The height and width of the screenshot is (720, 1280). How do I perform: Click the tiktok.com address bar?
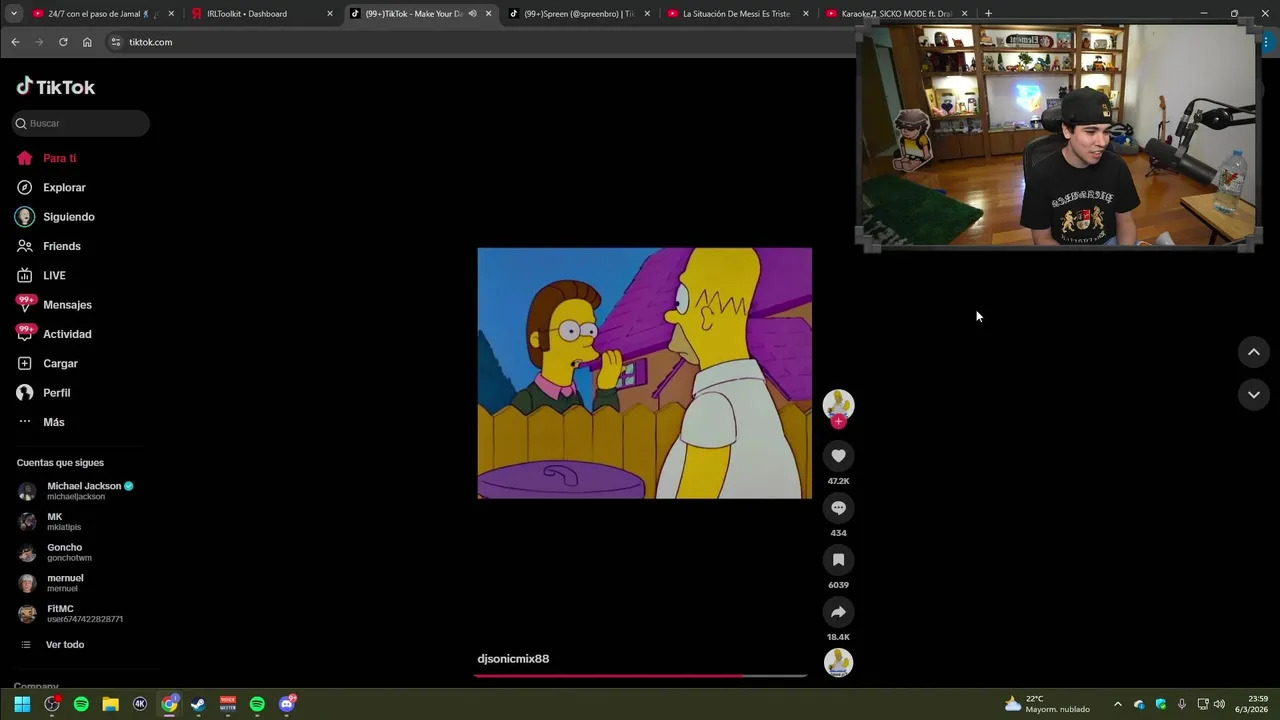click(x=480, y=42)
